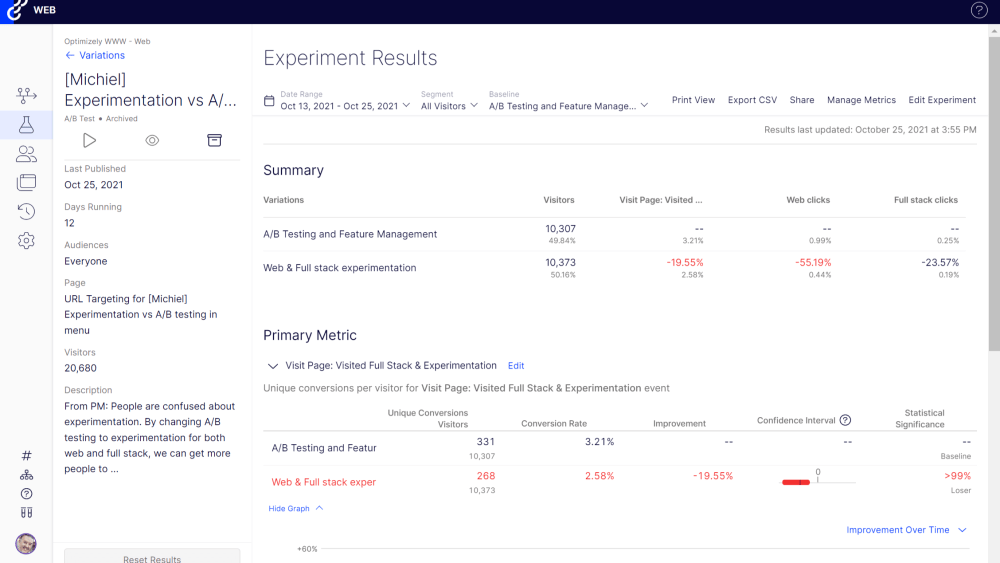Viewport: 1000px width, 563px height.
Task: Open the Baseline variation dropdown
Action: [x=568, y=106]
